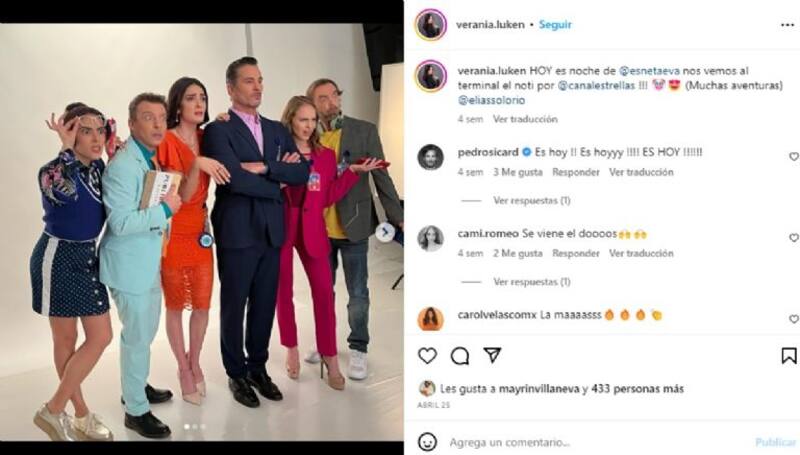Like the post with the heart icon
This screenshot has width=800, height=455.
pyautogui.click(x=428, y=356)
